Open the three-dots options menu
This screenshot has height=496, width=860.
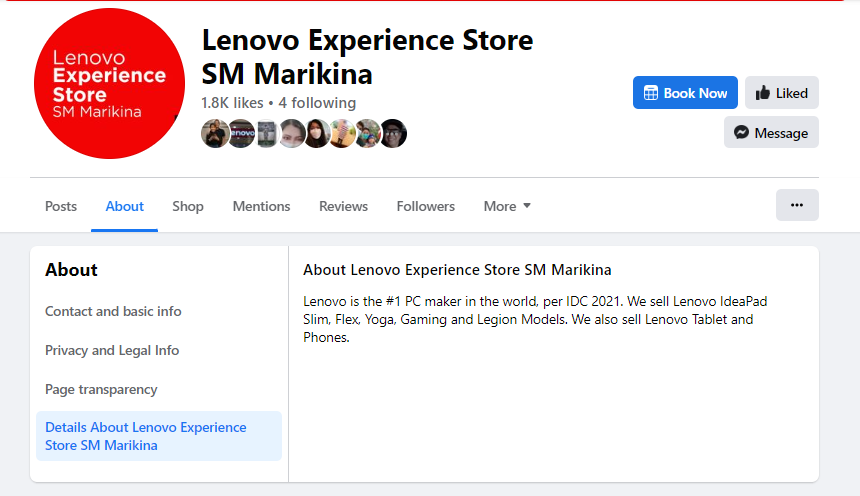point(797,205)
